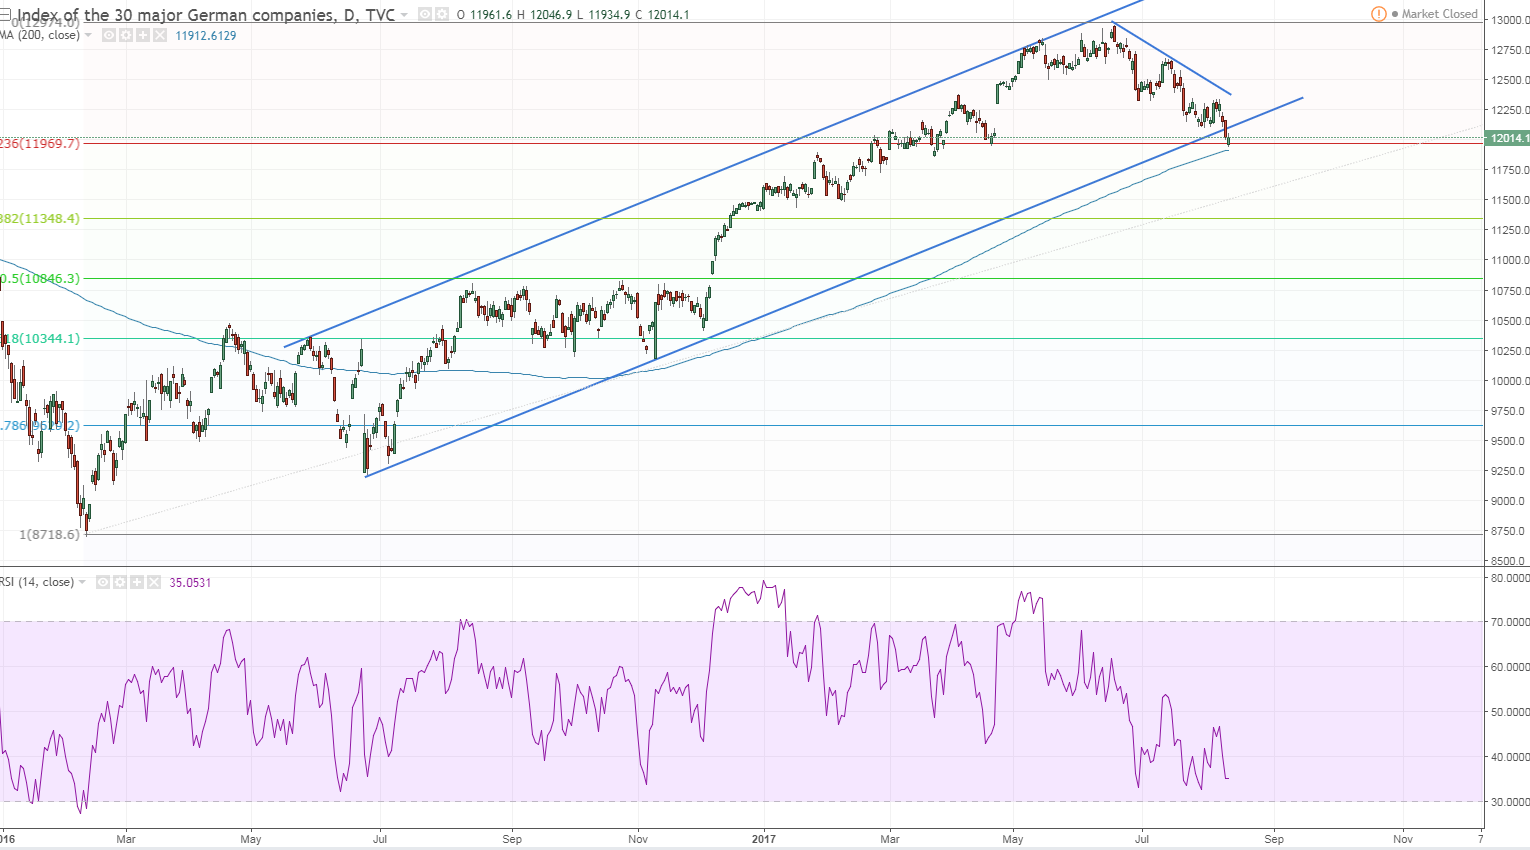Select Fibonacci level label 0.618 (10344.1)
The width and height of the screenshot is (1530, 850).
[40, 339]
